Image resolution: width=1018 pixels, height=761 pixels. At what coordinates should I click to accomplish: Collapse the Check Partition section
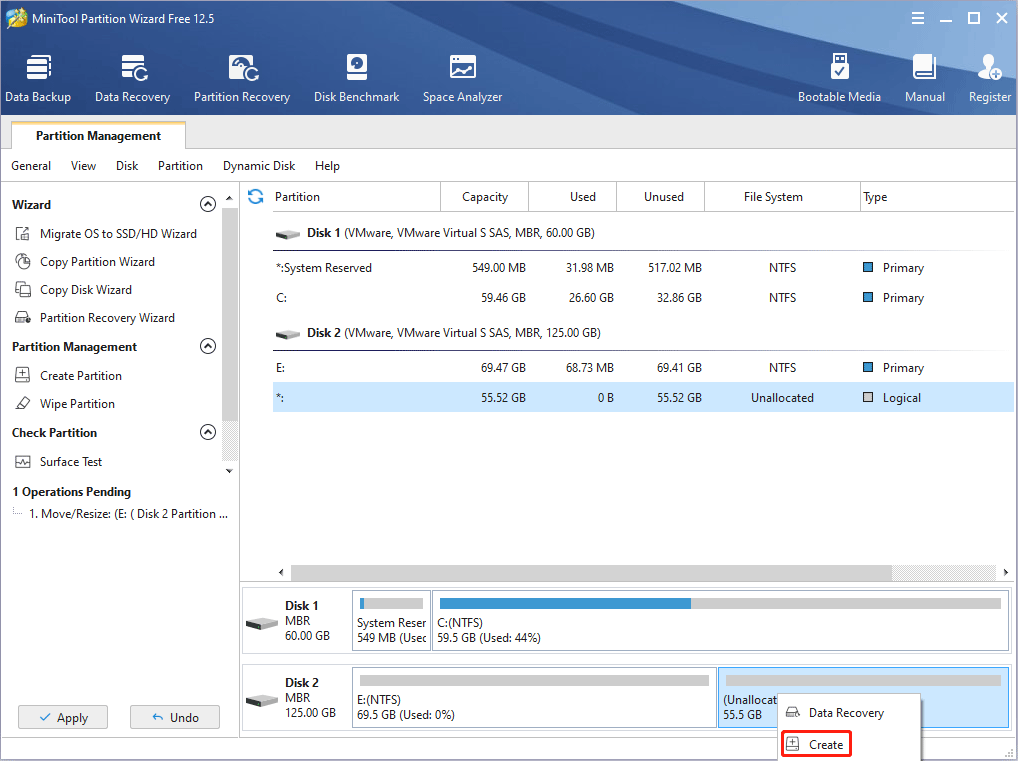tap(208, 432)
